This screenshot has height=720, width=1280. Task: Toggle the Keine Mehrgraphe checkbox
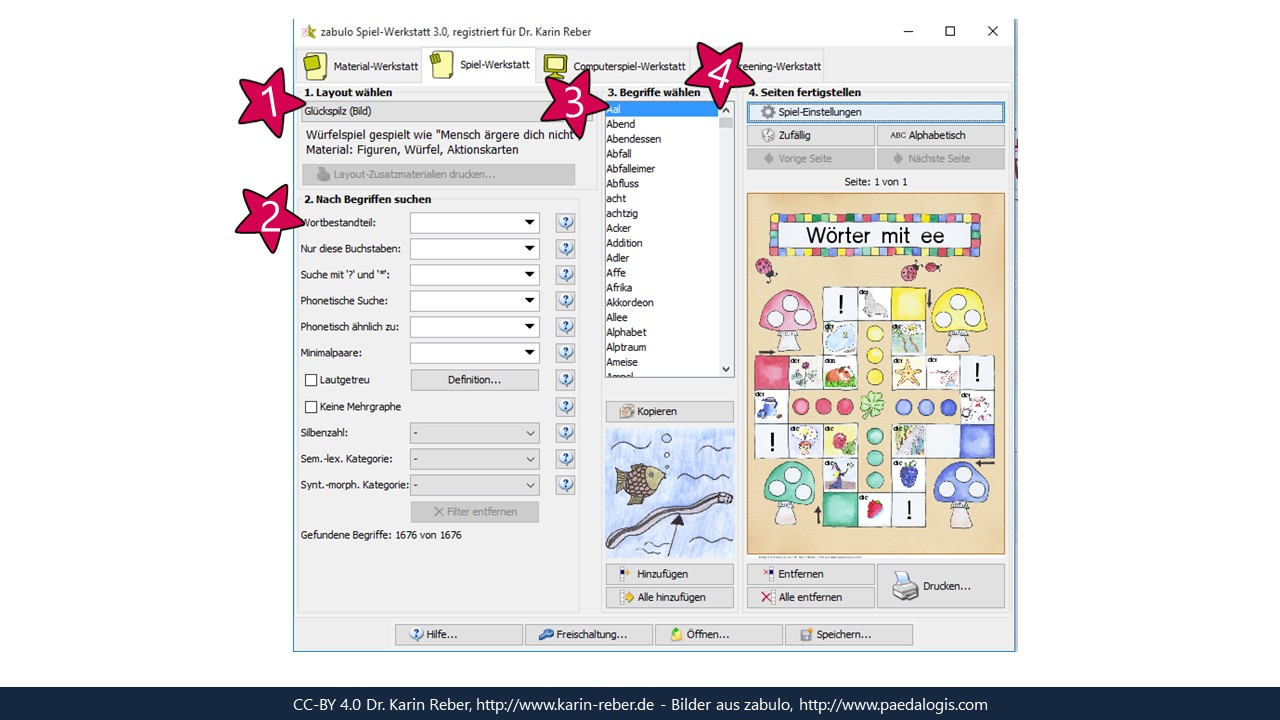pos(311,407)
